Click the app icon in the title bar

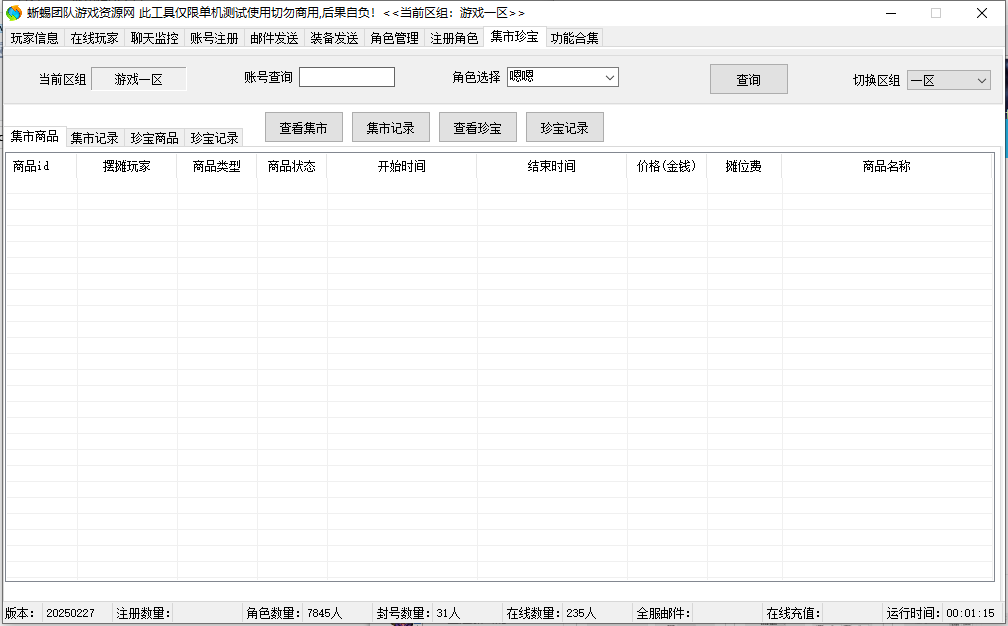[14, 13]
